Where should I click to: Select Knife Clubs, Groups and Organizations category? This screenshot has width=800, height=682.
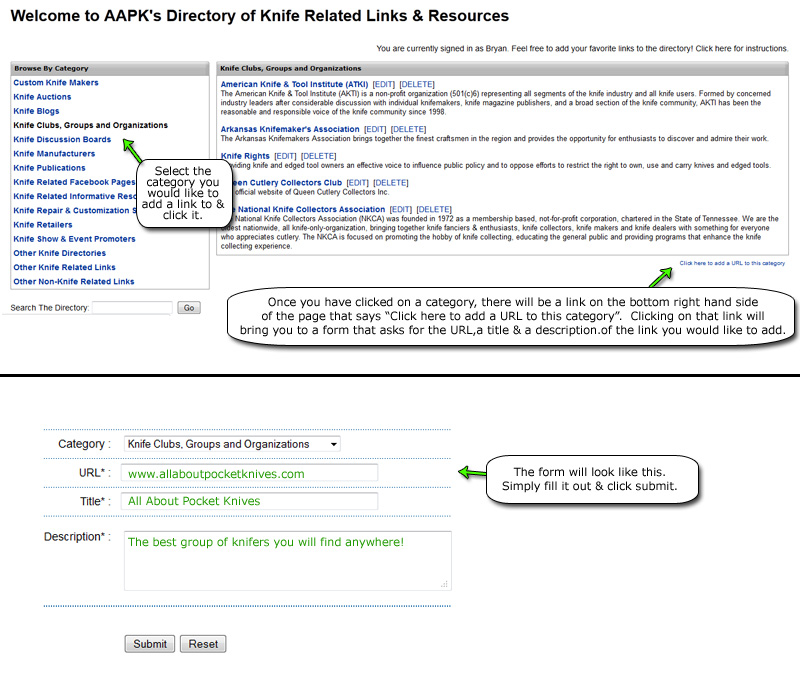click(90, 125)
